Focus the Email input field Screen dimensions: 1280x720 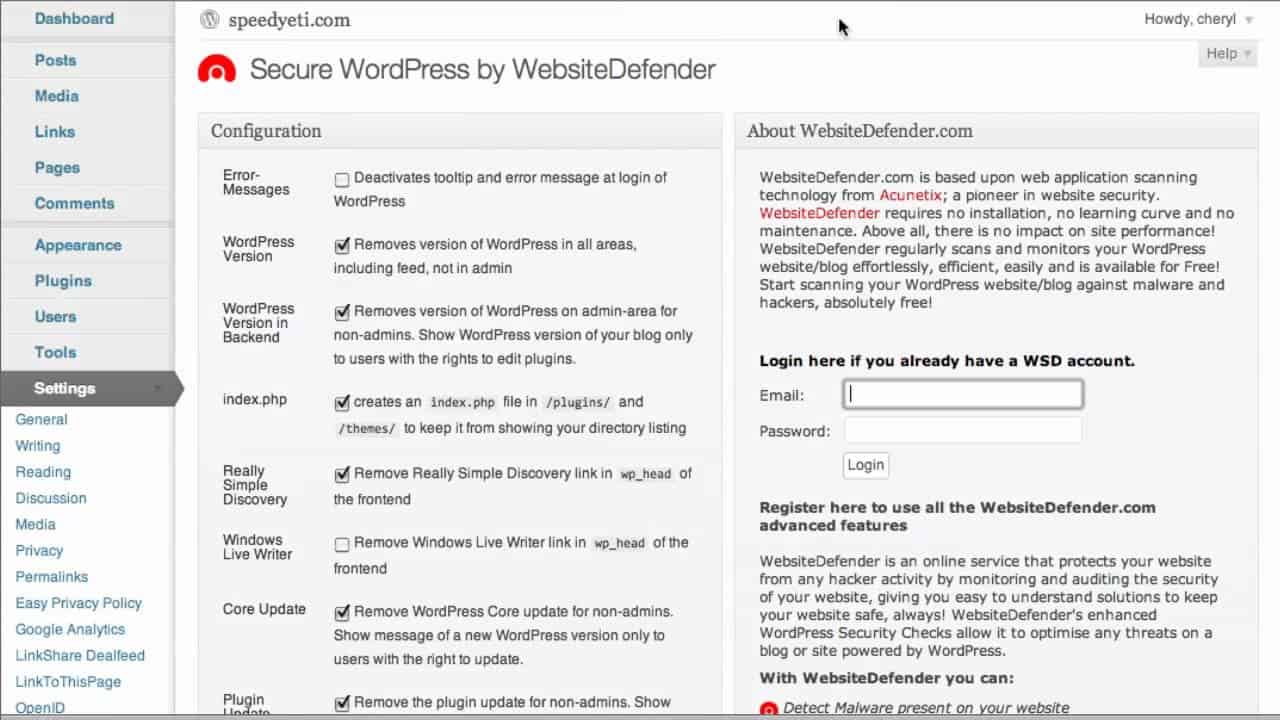tap(963, 394)
